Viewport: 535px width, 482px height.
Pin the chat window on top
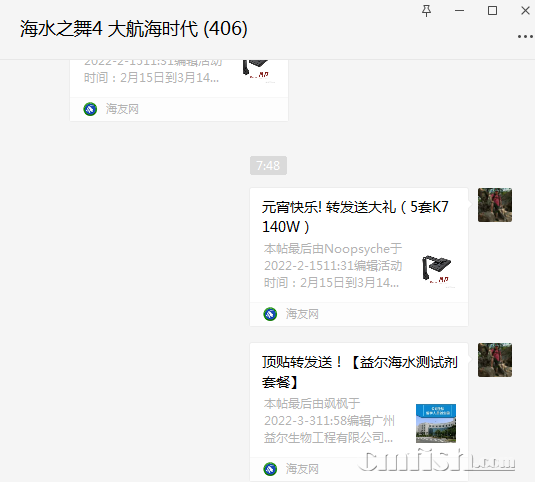tap(426, 11)
